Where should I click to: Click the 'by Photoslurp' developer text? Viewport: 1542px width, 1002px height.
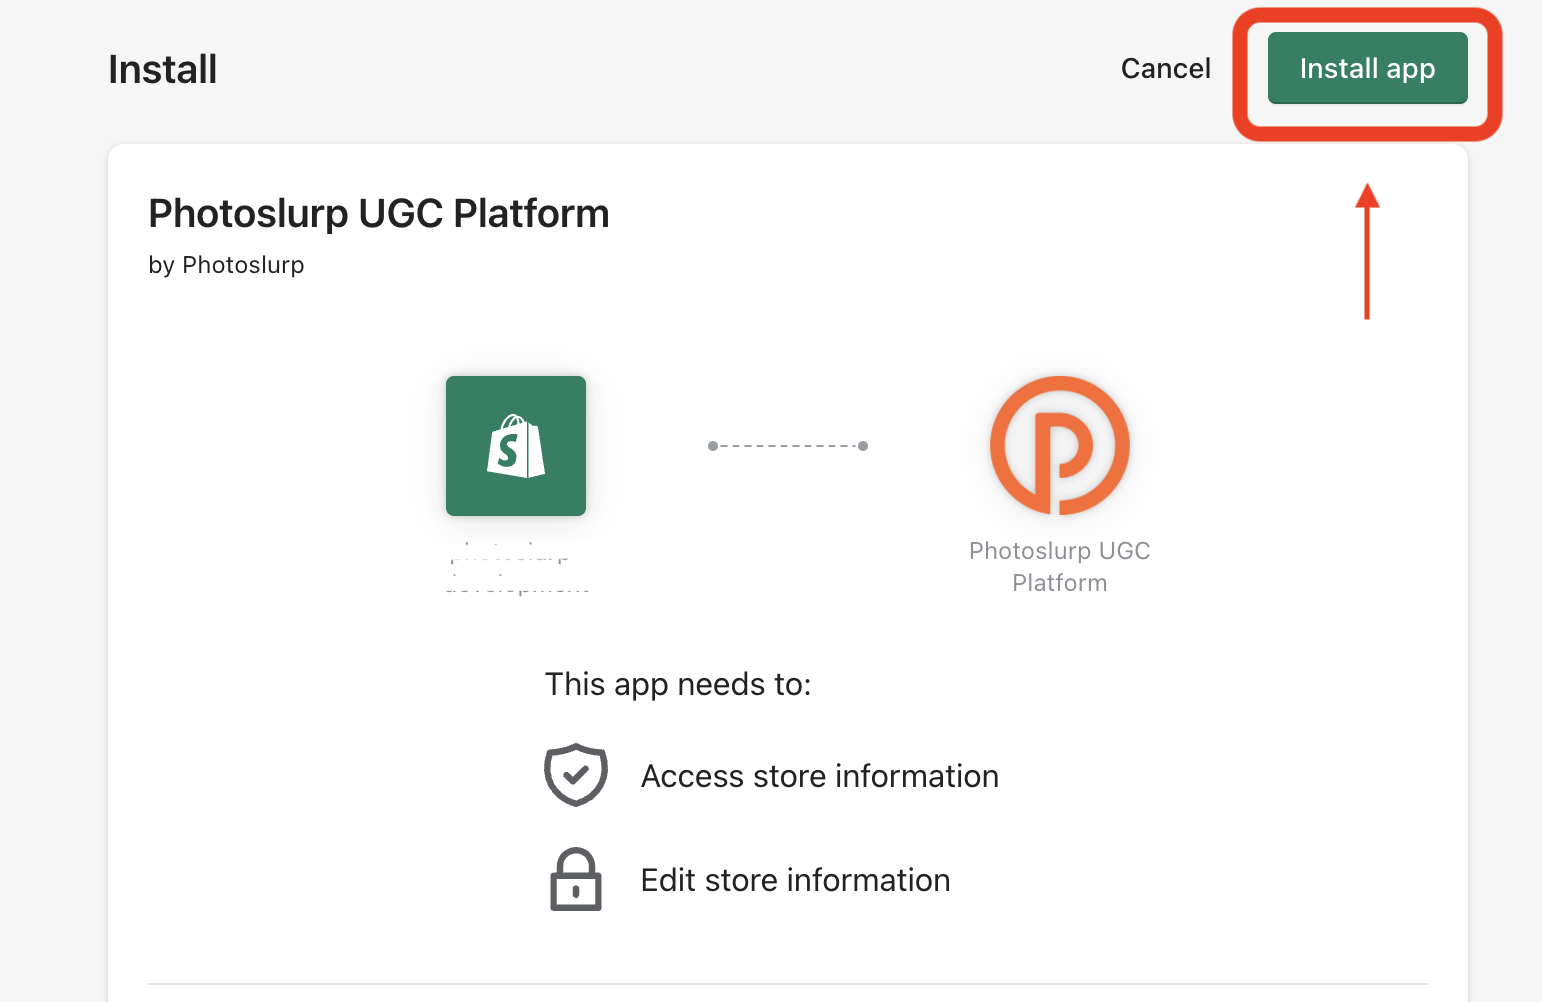[x=226, y=265]
